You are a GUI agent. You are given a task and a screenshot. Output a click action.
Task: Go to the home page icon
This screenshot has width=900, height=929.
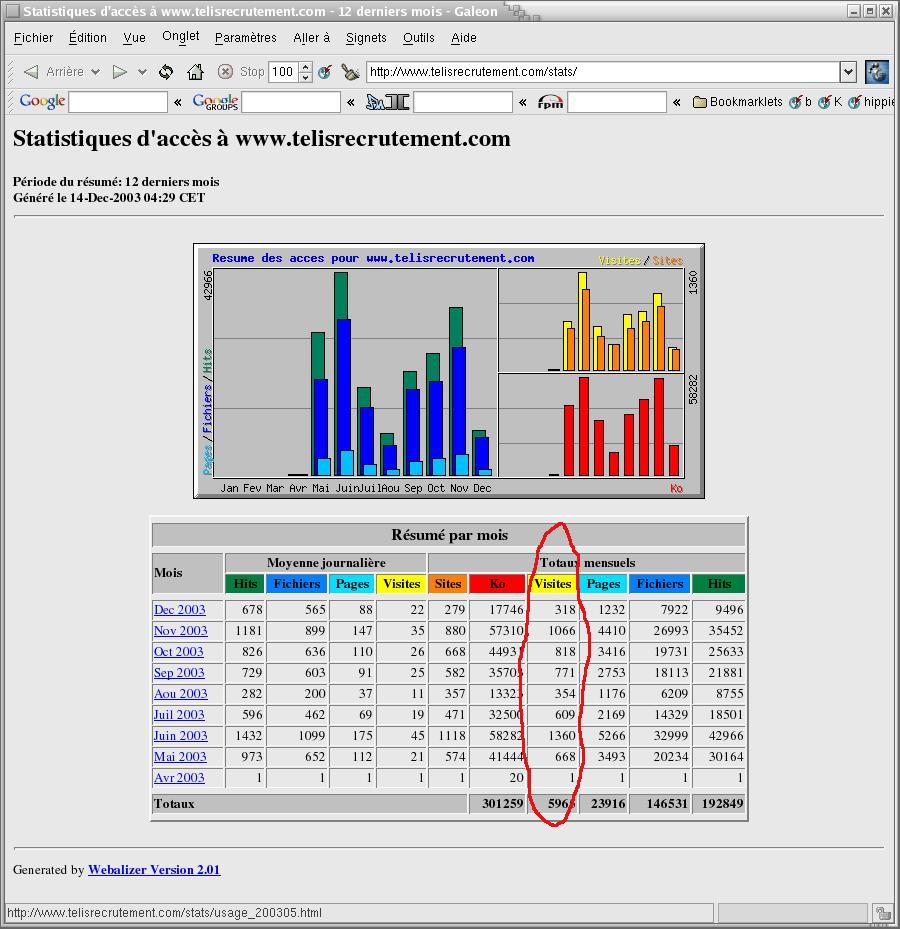point(195,72)
